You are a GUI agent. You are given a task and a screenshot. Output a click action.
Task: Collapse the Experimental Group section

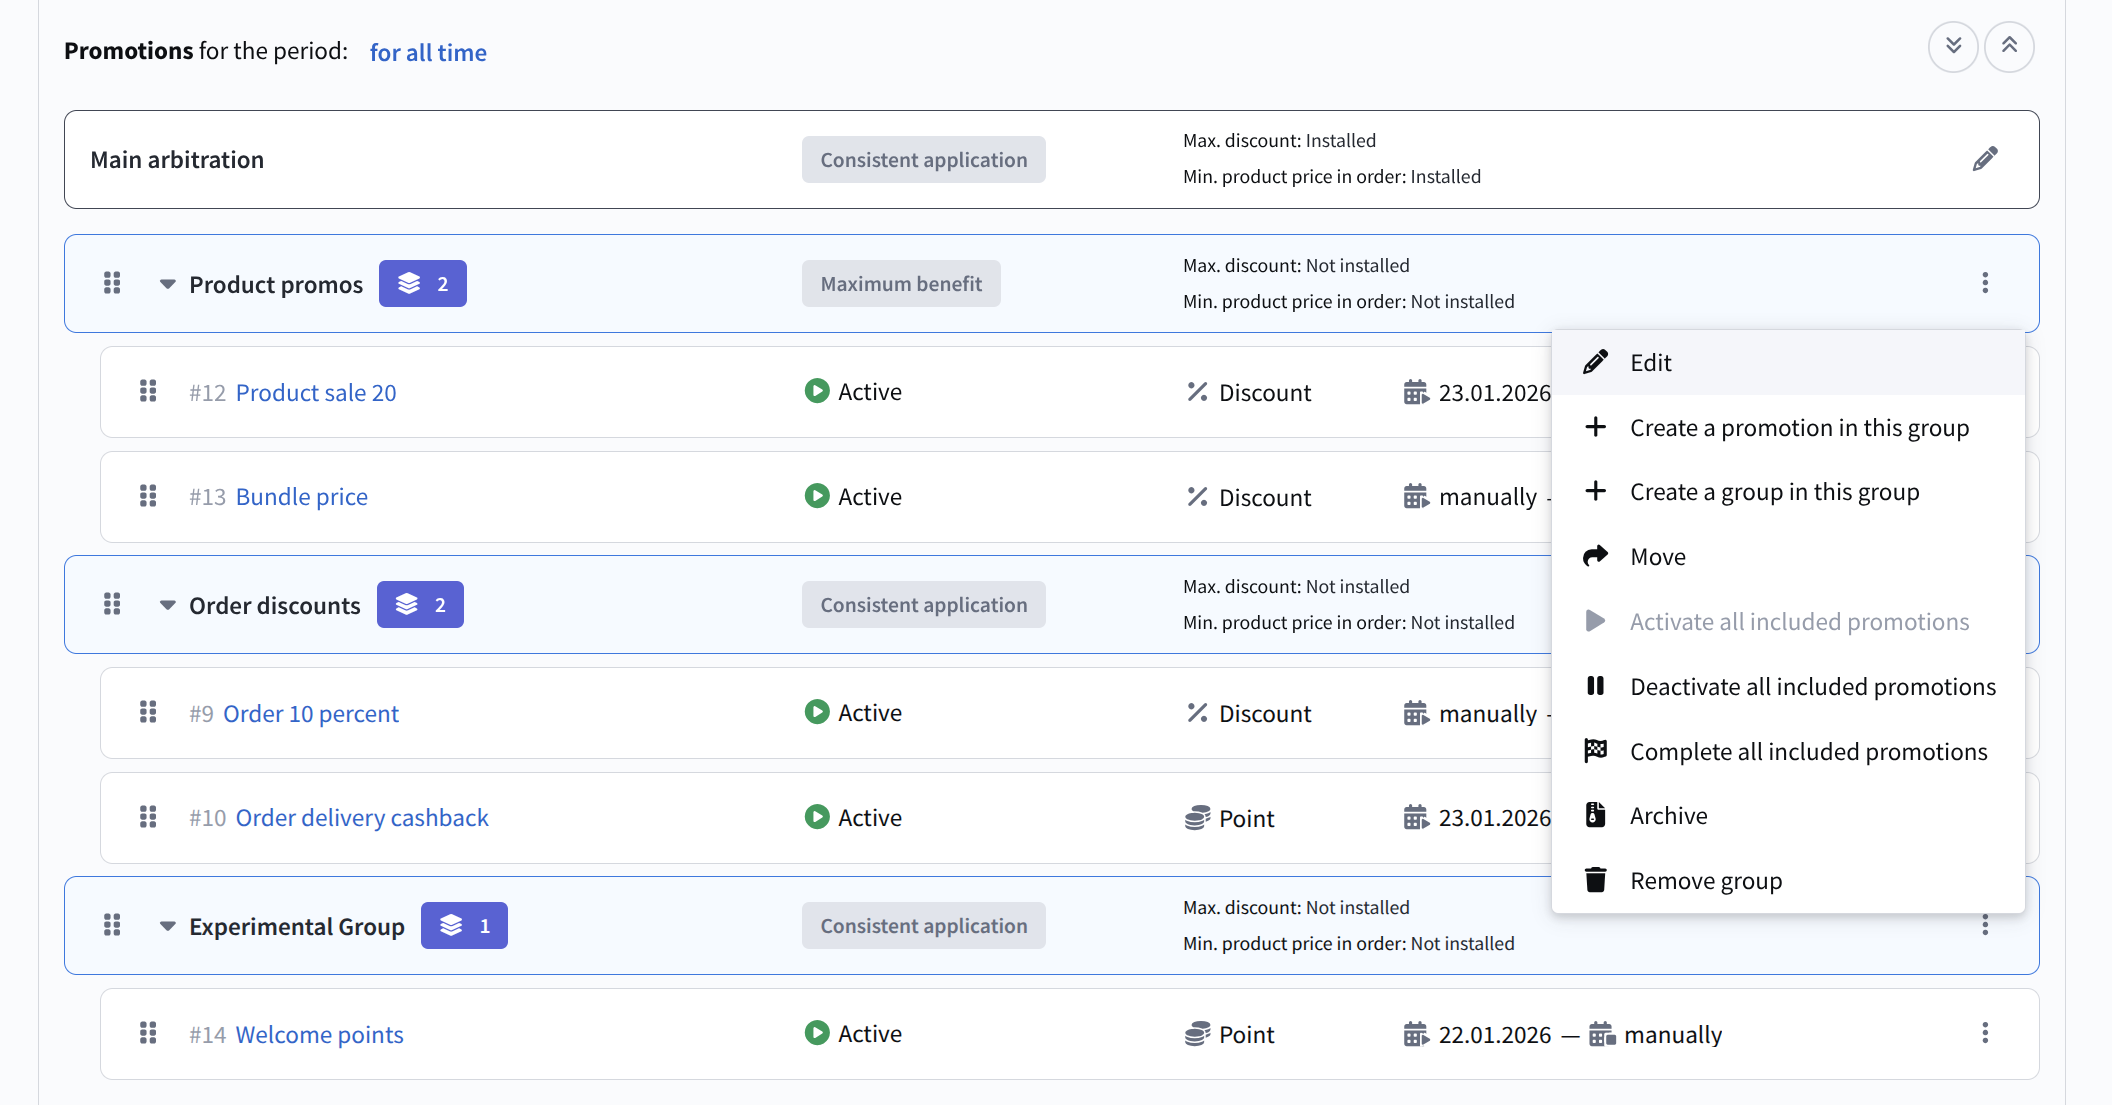click(x=167, y=926)
